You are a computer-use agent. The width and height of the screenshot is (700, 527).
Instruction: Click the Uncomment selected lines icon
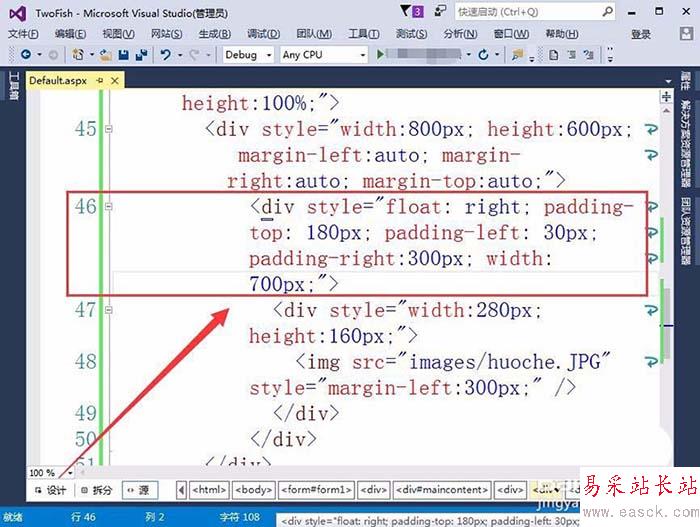pos(589,55)
